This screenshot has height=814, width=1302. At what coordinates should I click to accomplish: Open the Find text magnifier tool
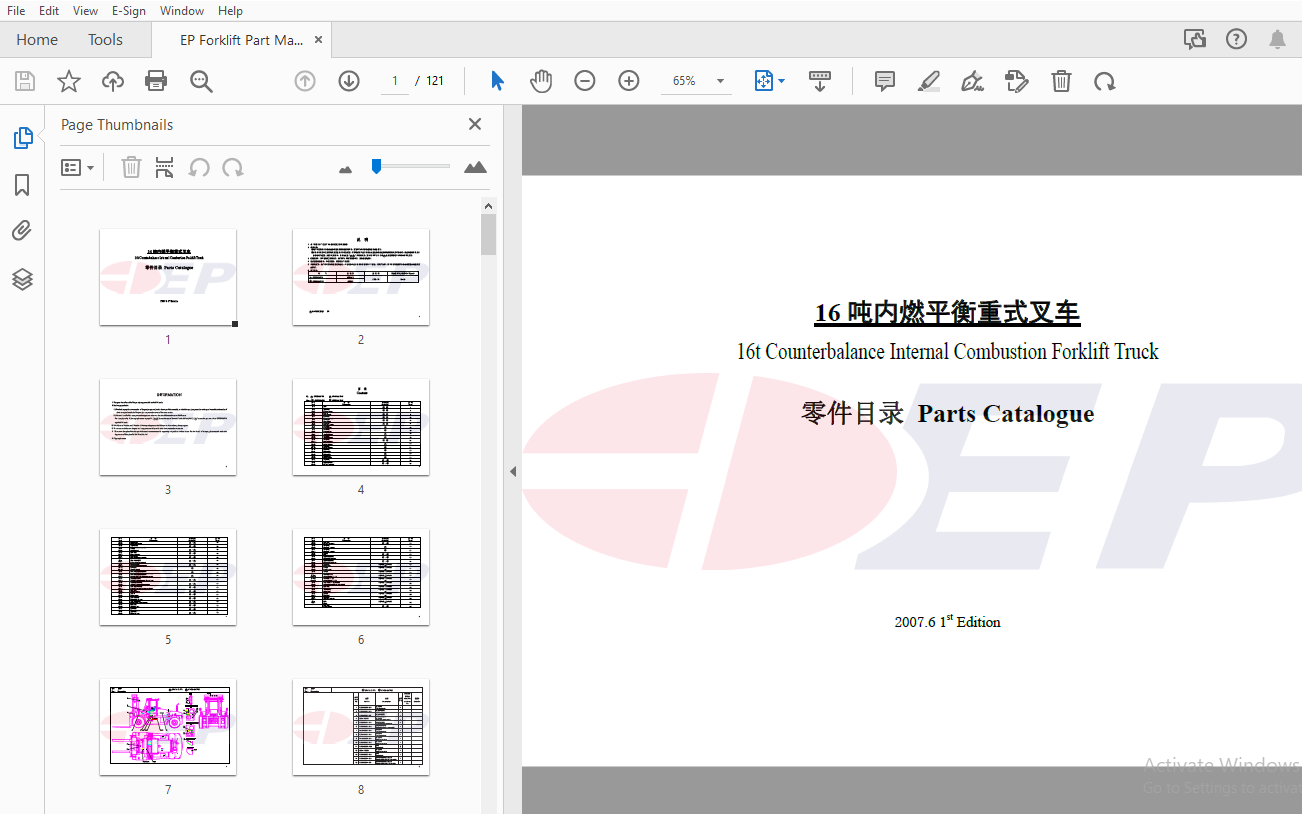click(201, 81)
